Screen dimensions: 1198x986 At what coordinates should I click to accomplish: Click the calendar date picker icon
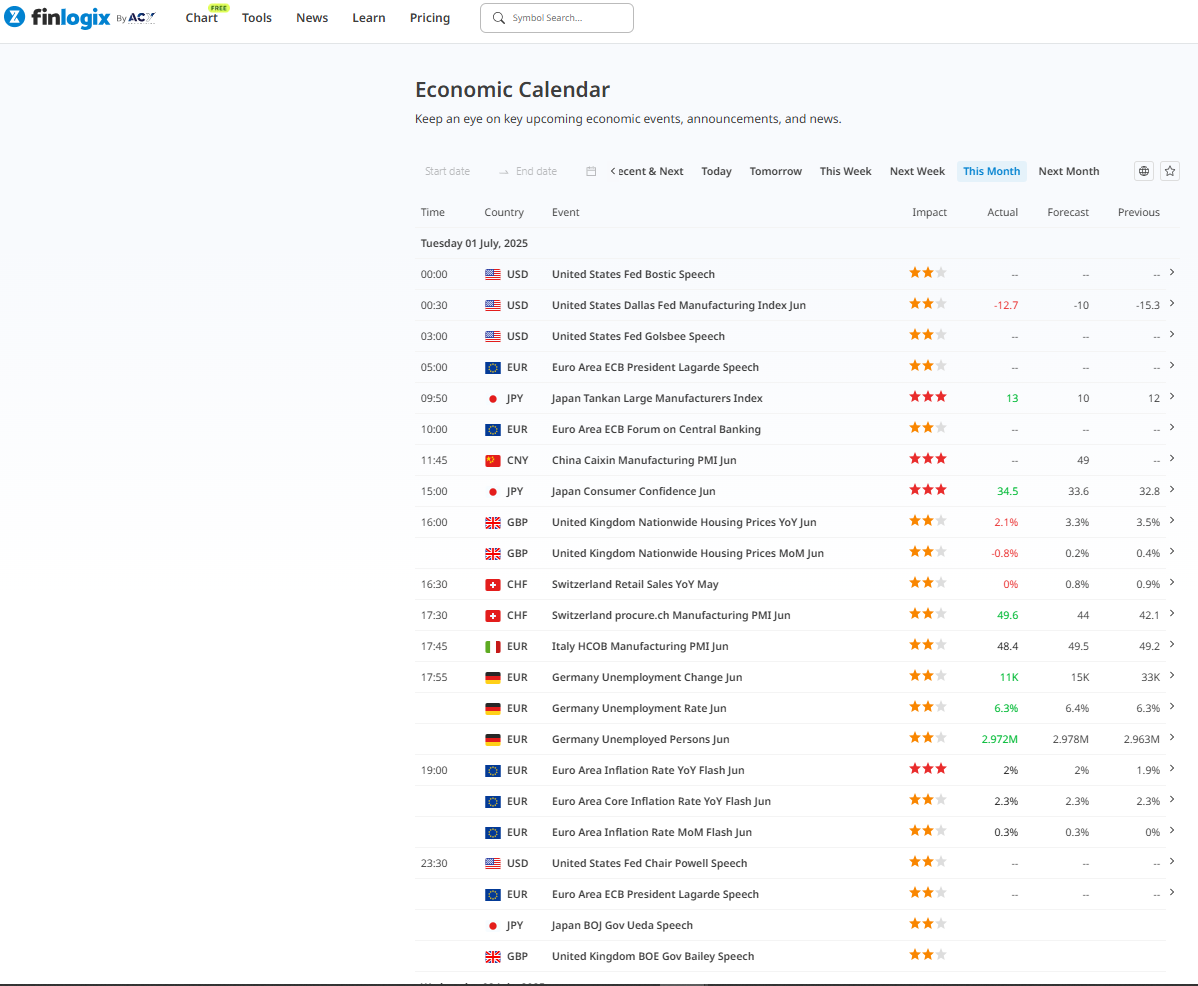(591, 171)
